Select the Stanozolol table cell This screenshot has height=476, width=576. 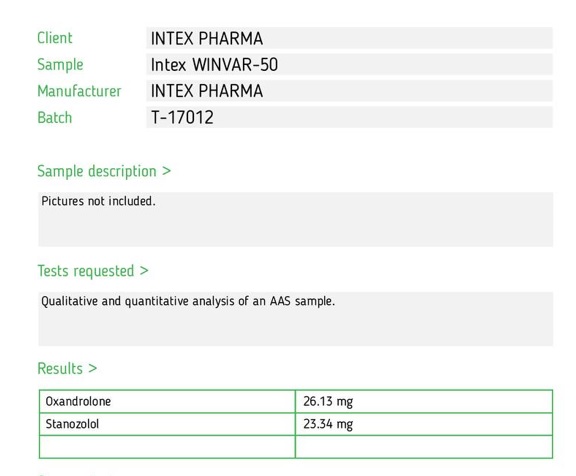[x=167, y=424]
